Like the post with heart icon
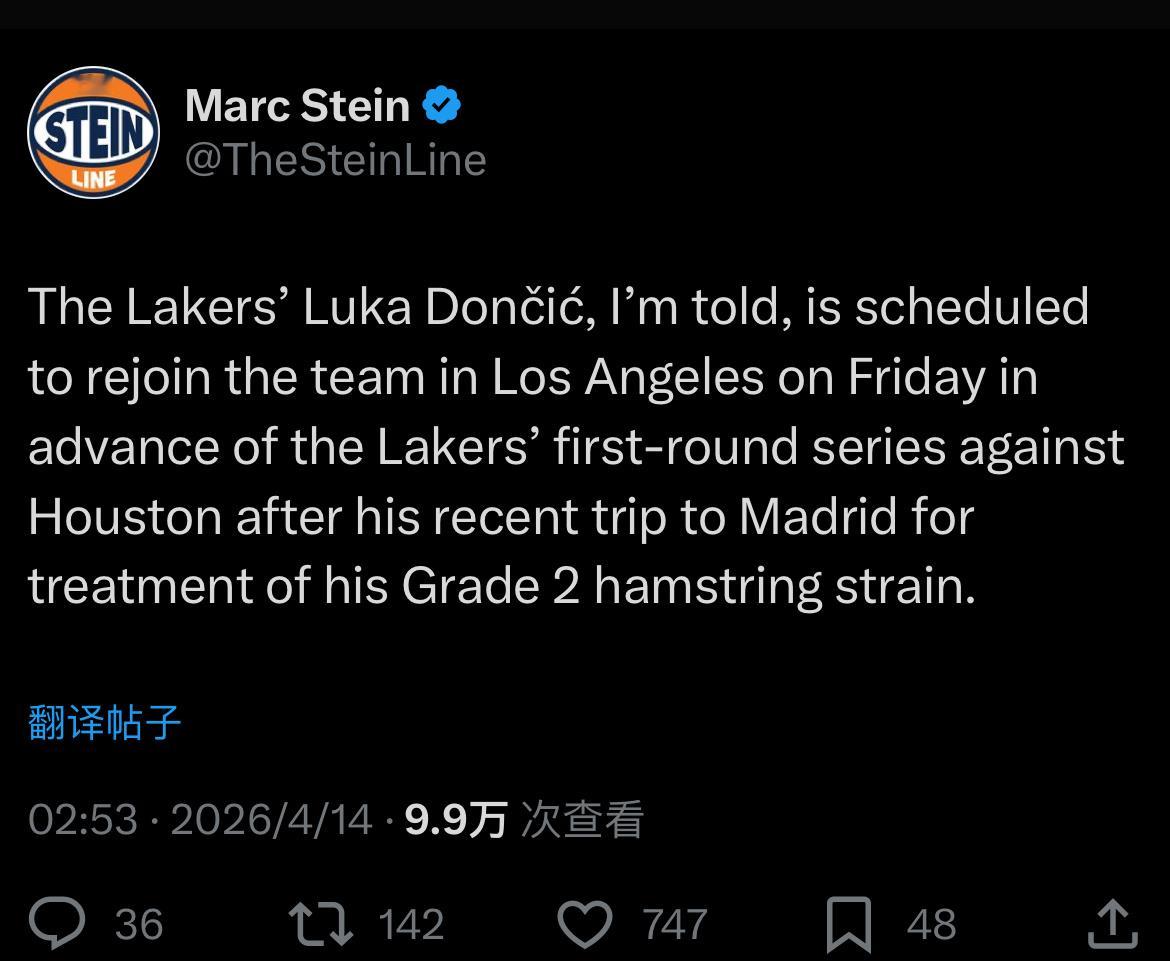Screen dimensions: 1170x961 [x=584, y=923]
